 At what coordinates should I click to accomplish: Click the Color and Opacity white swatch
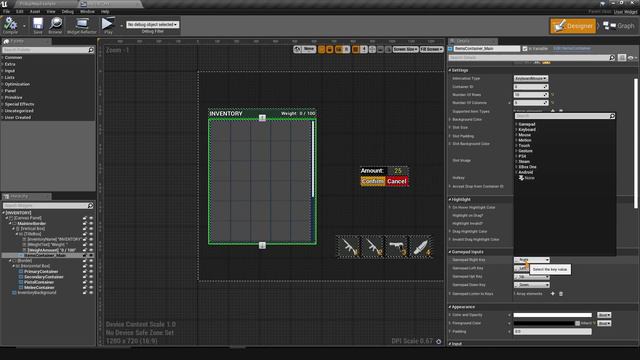point(552,315)
